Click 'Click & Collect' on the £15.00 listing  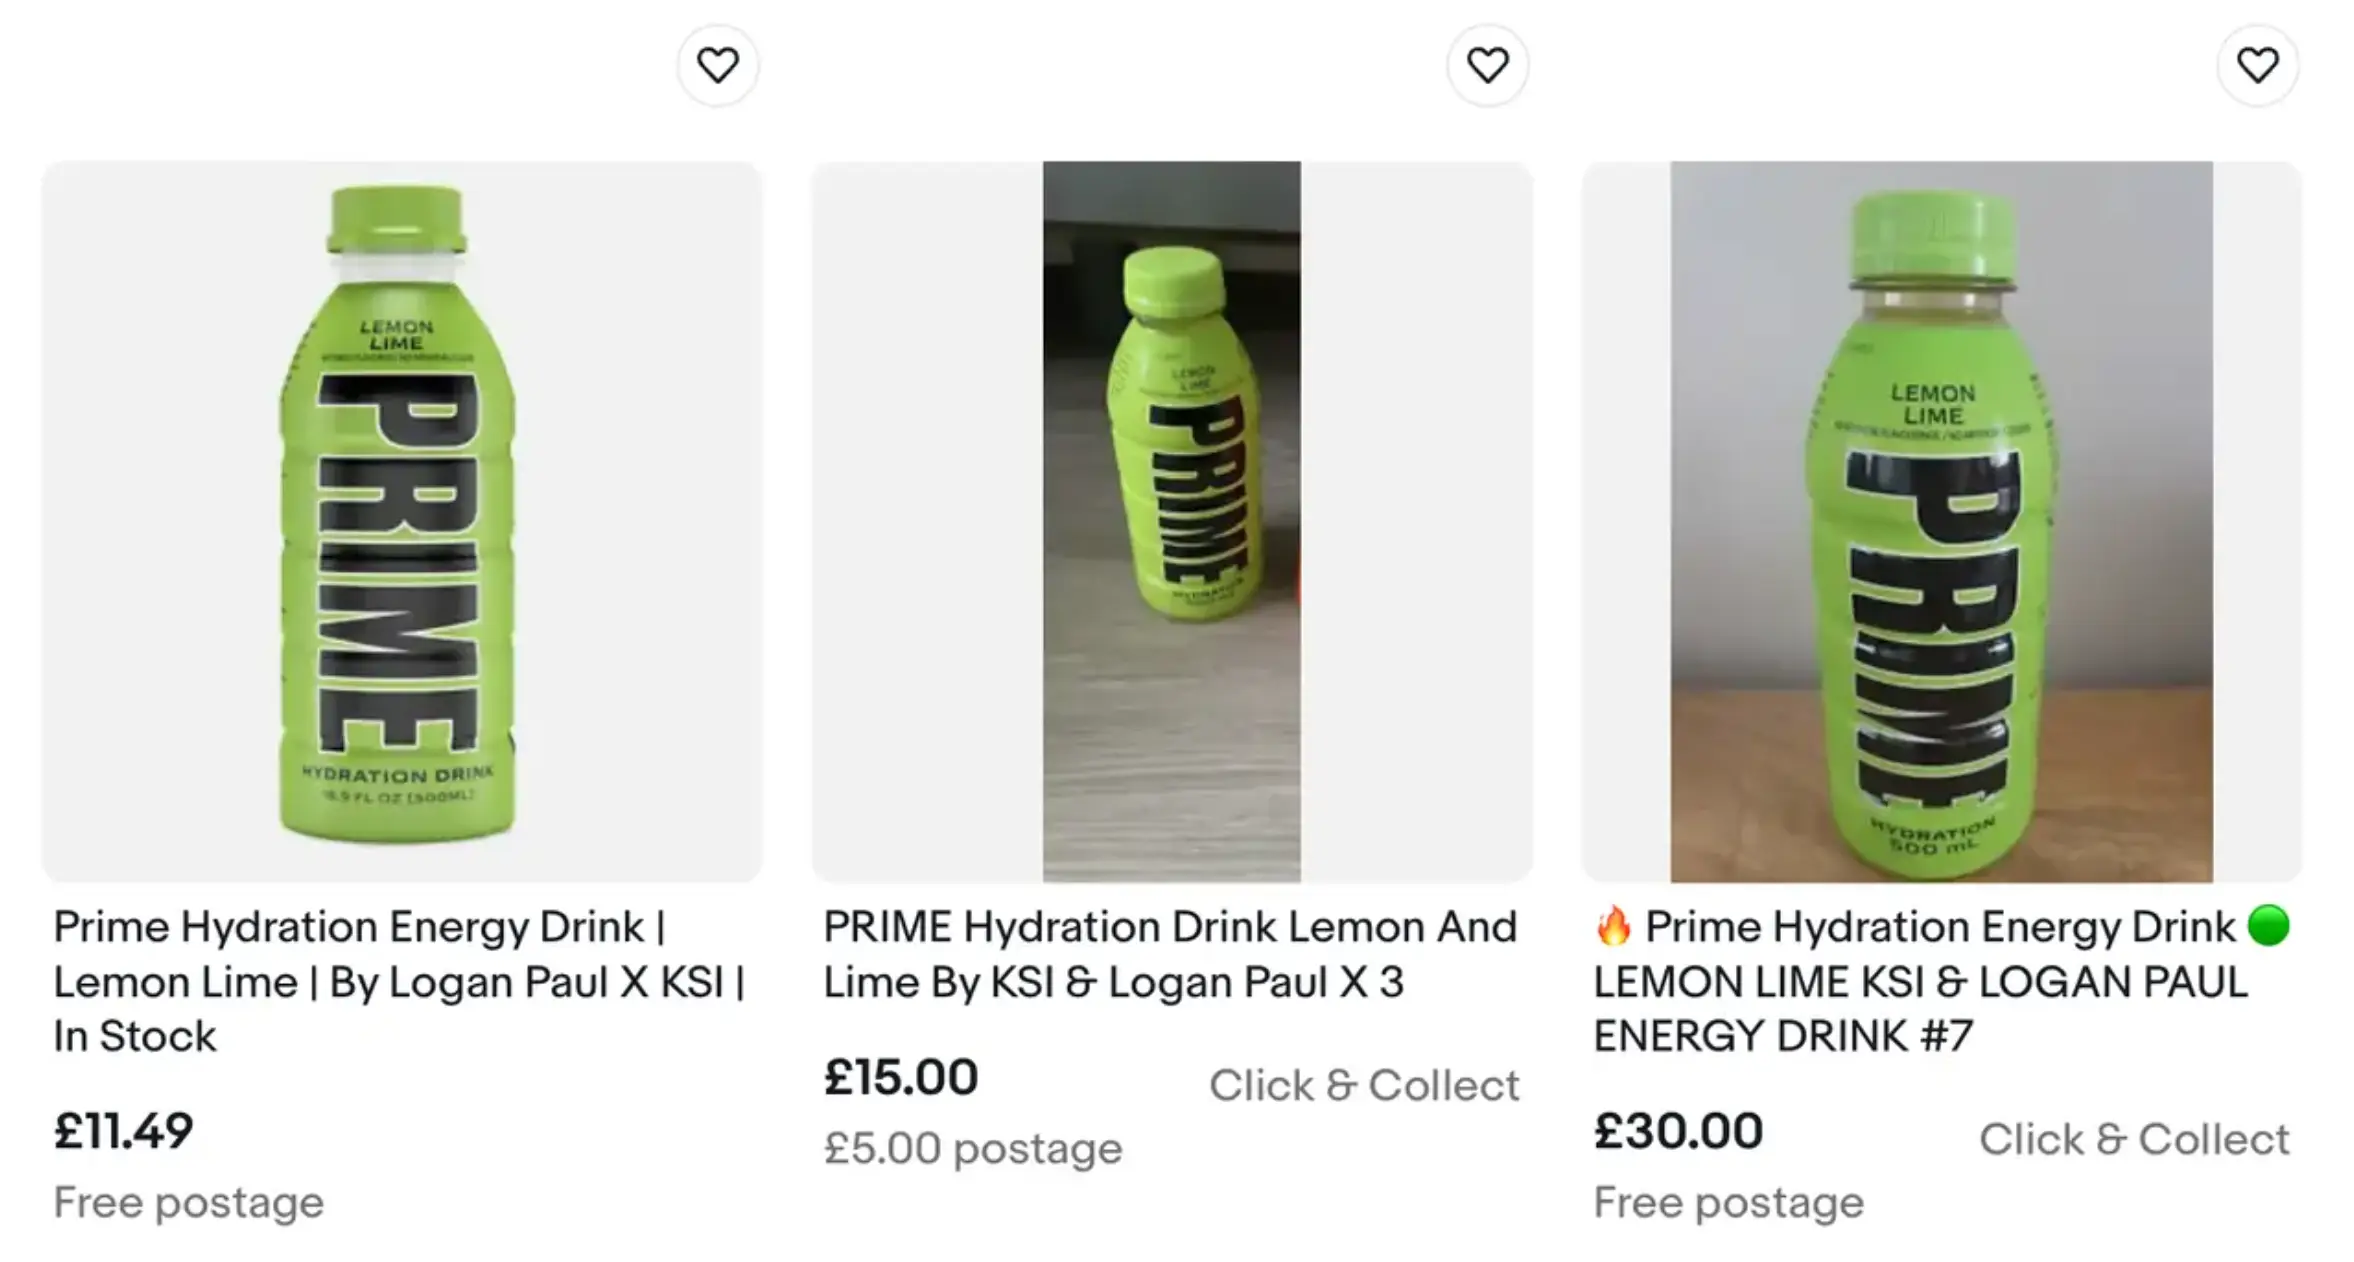[x=1365, y=1084]
